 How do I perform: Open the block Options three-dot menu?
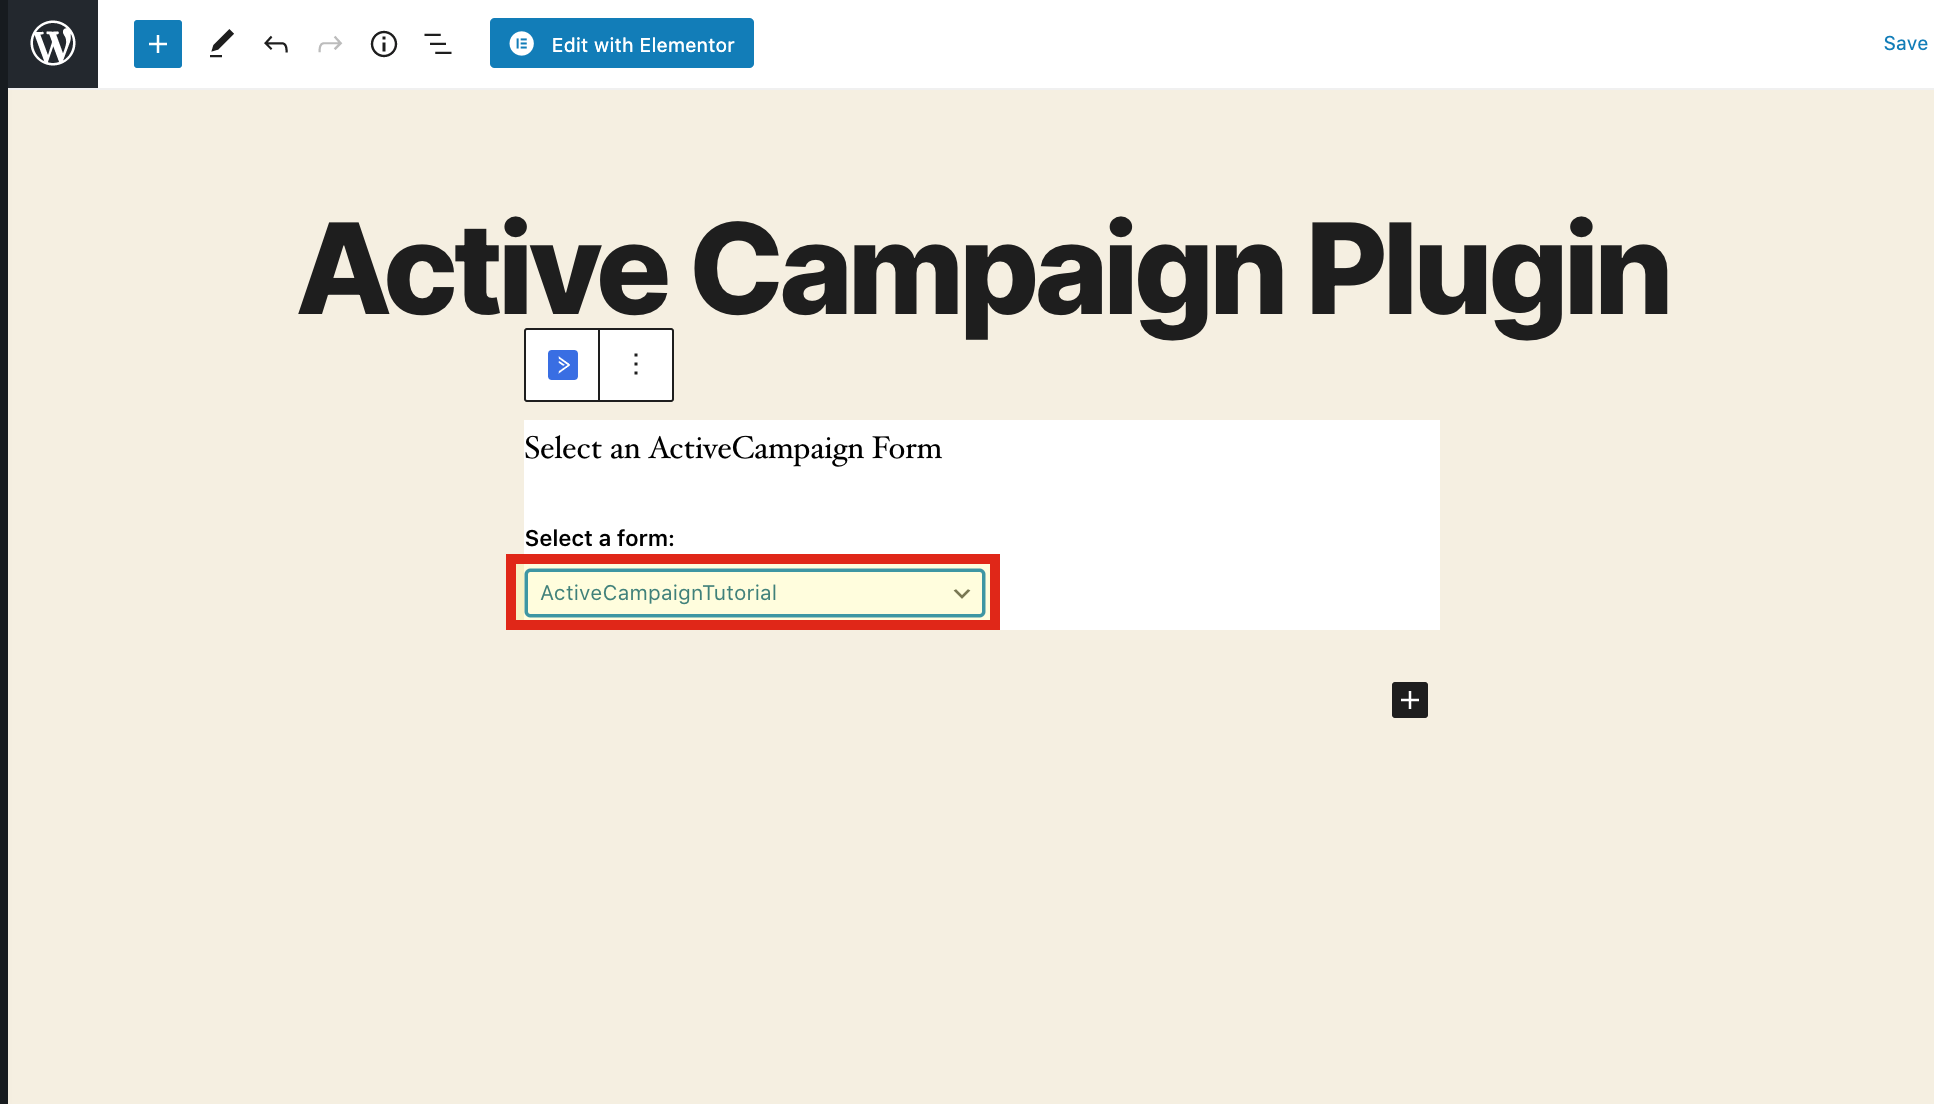click(x=636, y=365)
